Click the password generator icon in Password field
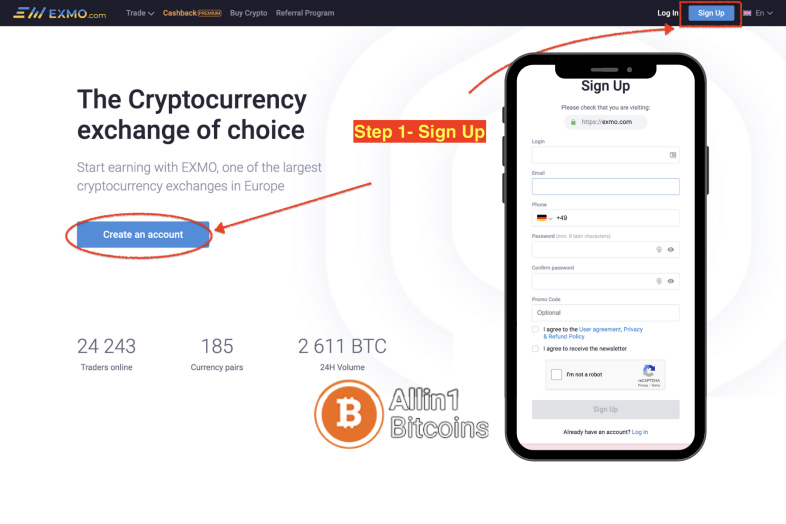The image size is (786, 524). pyautogui.click(x=659, y=250)
